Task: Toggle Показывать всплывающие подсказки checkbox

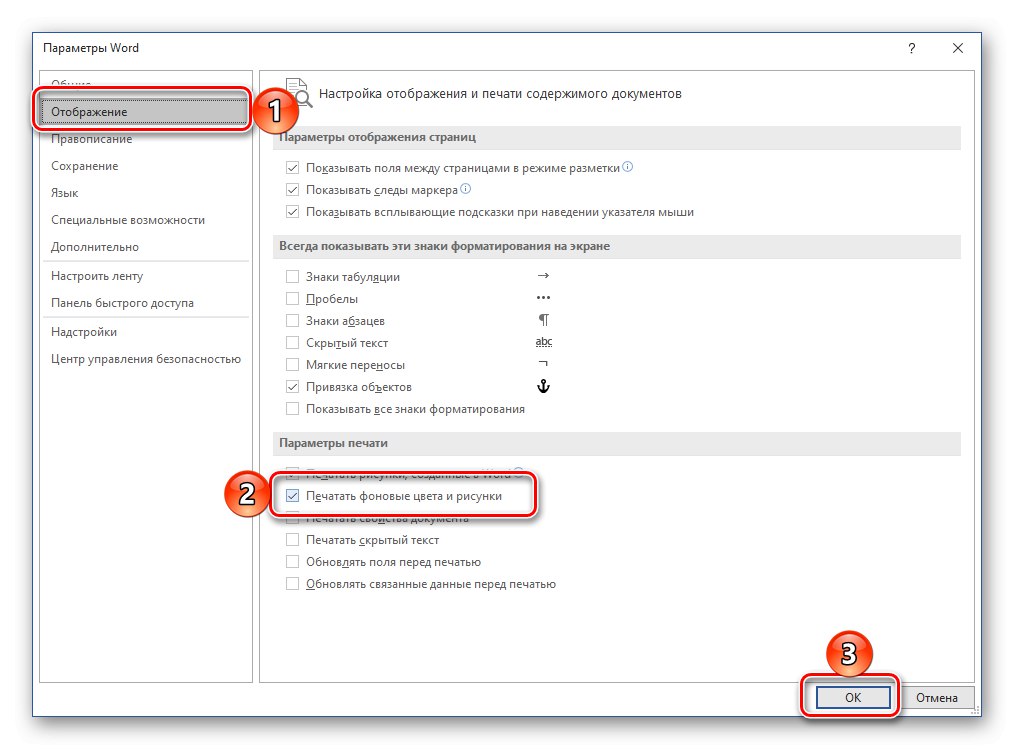Action: coord(292,212)
